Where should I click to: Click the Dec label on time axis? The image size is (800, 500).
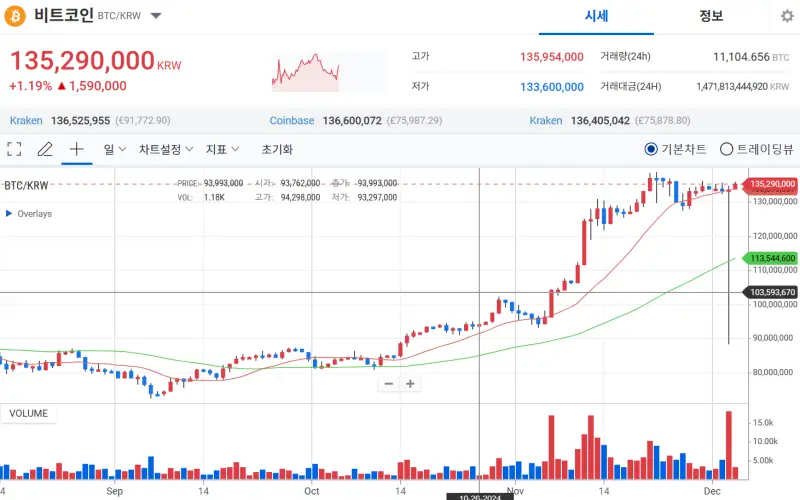pos(712,491)
